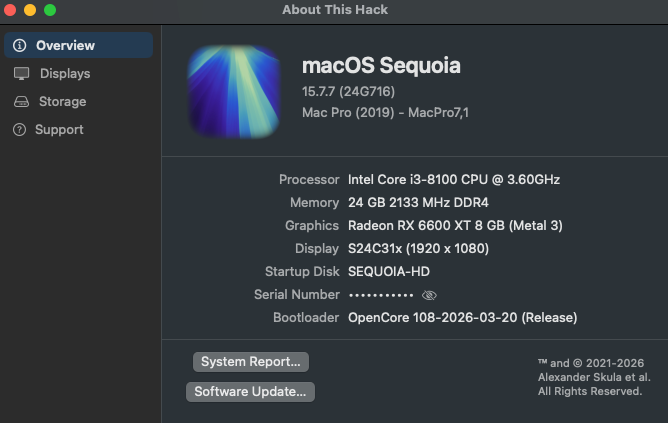Select the Support section label
This screenshot has height=423, width=668.
[x=59, y=129]
